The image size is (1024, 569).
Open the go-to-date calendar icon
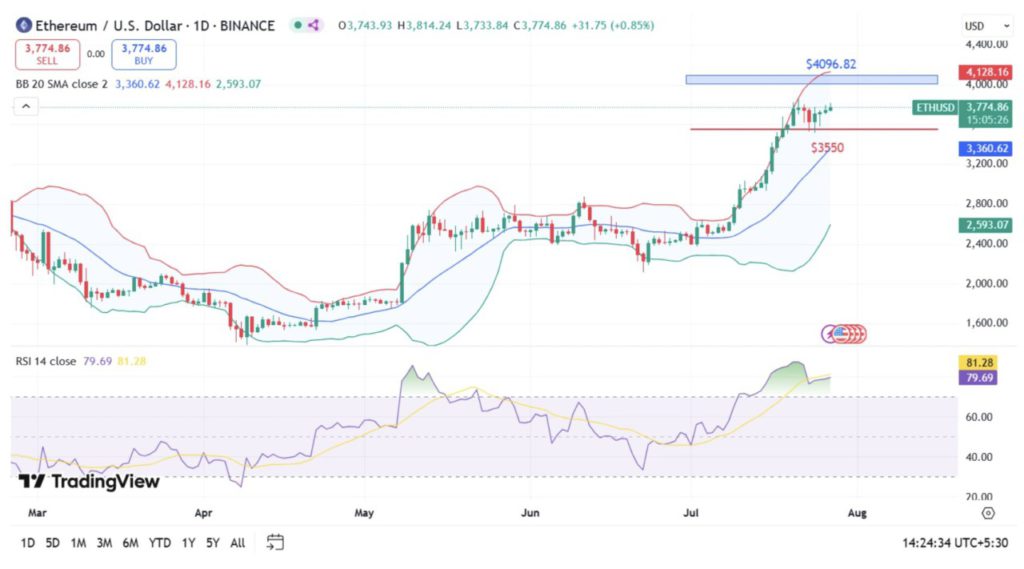point(275,543)
